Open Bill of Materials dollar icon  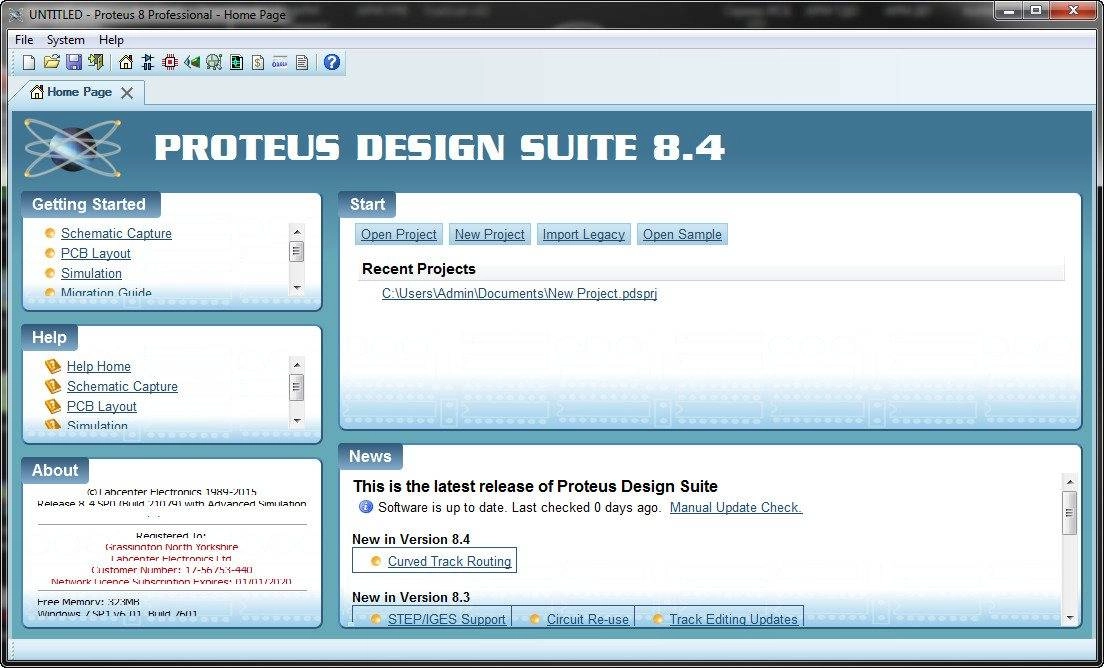pyautogui.click(x=258, y=63)
